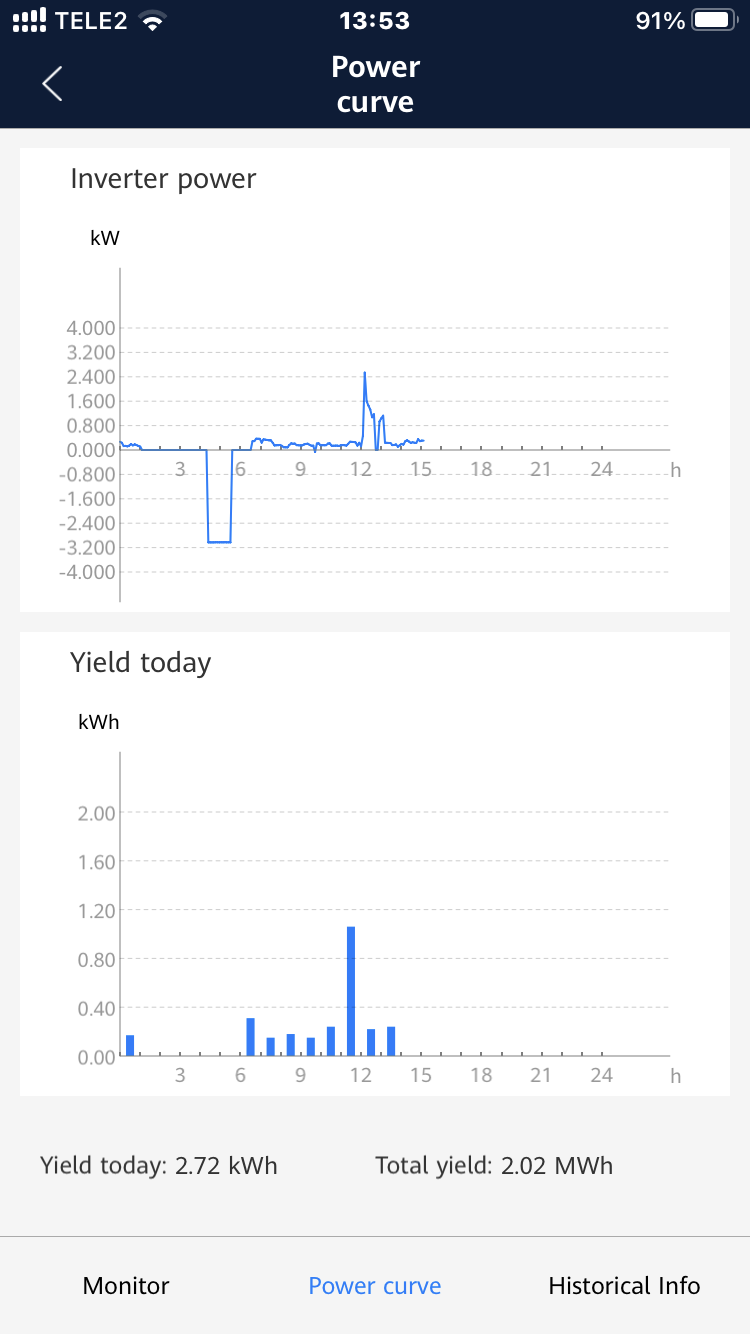This screenshot has width=750, height=1334.
Task: Tap the "Yield today: 2.72 kWh" summary
Action: 159,1165
